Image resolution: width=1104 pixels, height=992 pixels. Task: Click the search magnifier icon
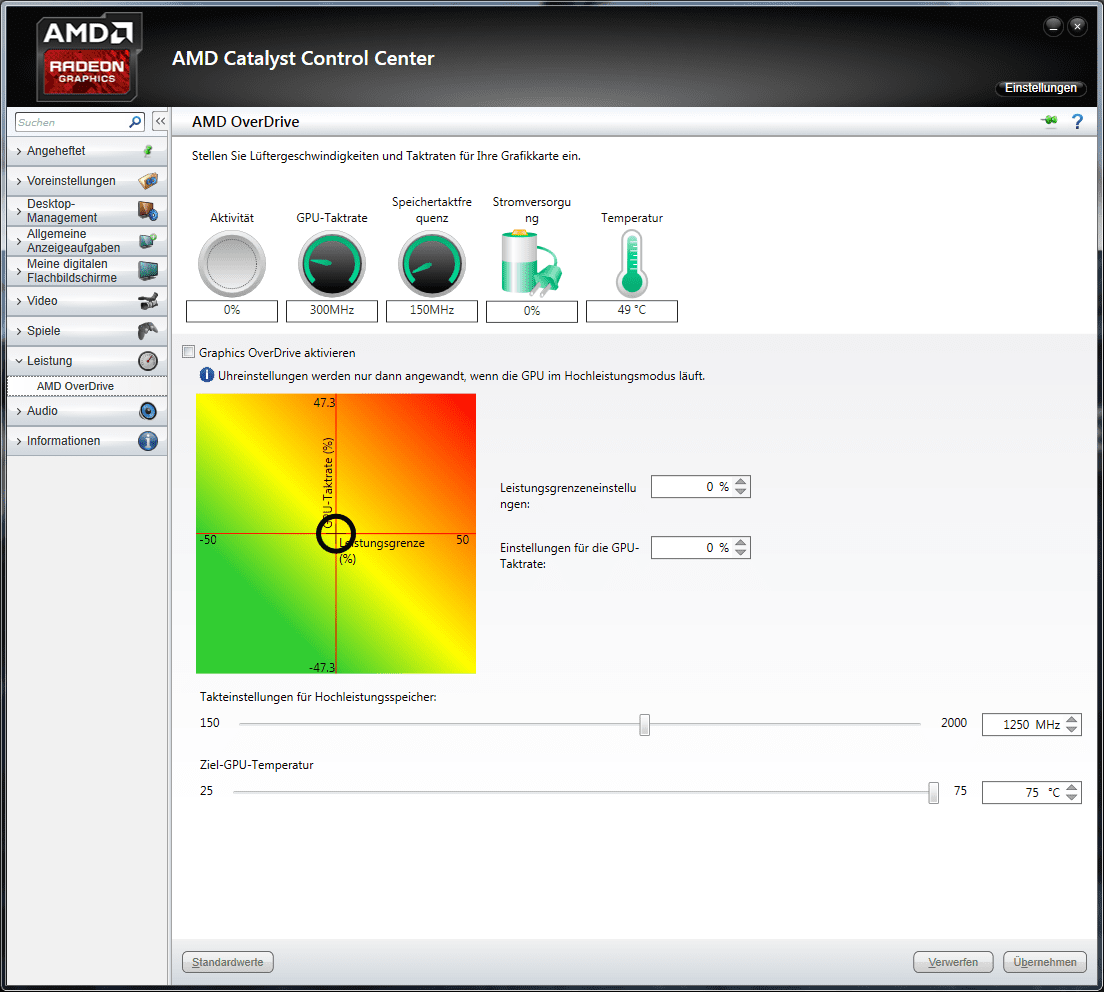coord(134,122)
